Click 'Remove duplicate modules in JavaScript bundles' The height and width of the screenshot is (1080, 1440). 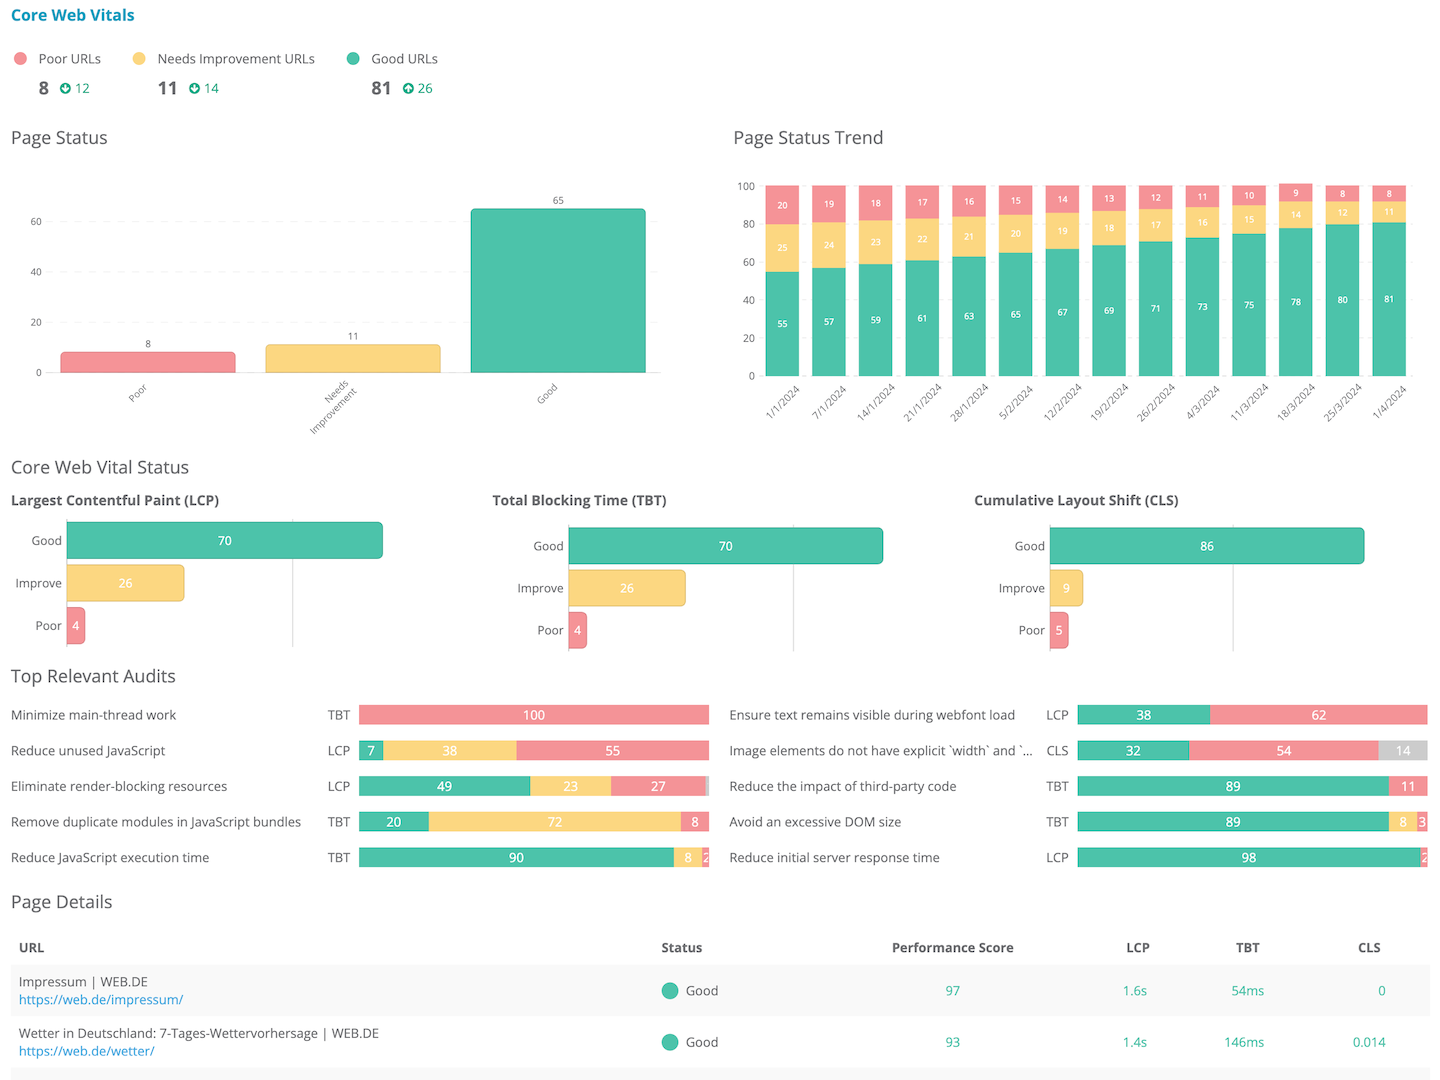tap(156, 822)
